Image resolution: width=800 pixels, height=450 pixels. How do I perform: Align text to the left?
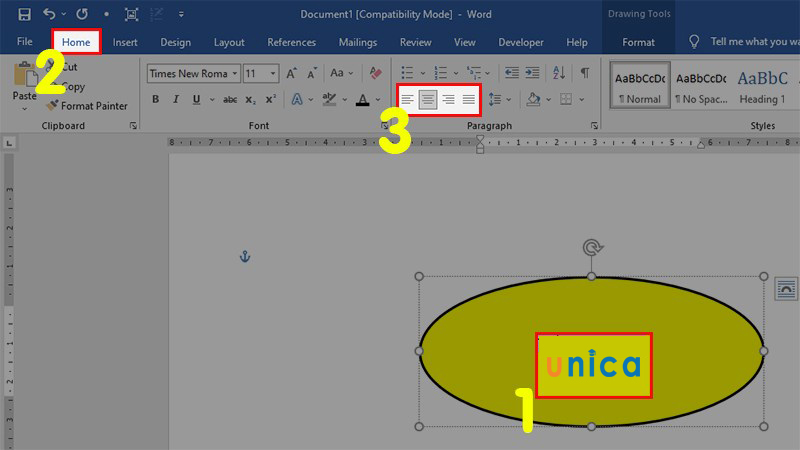click(x=407, y=99)
